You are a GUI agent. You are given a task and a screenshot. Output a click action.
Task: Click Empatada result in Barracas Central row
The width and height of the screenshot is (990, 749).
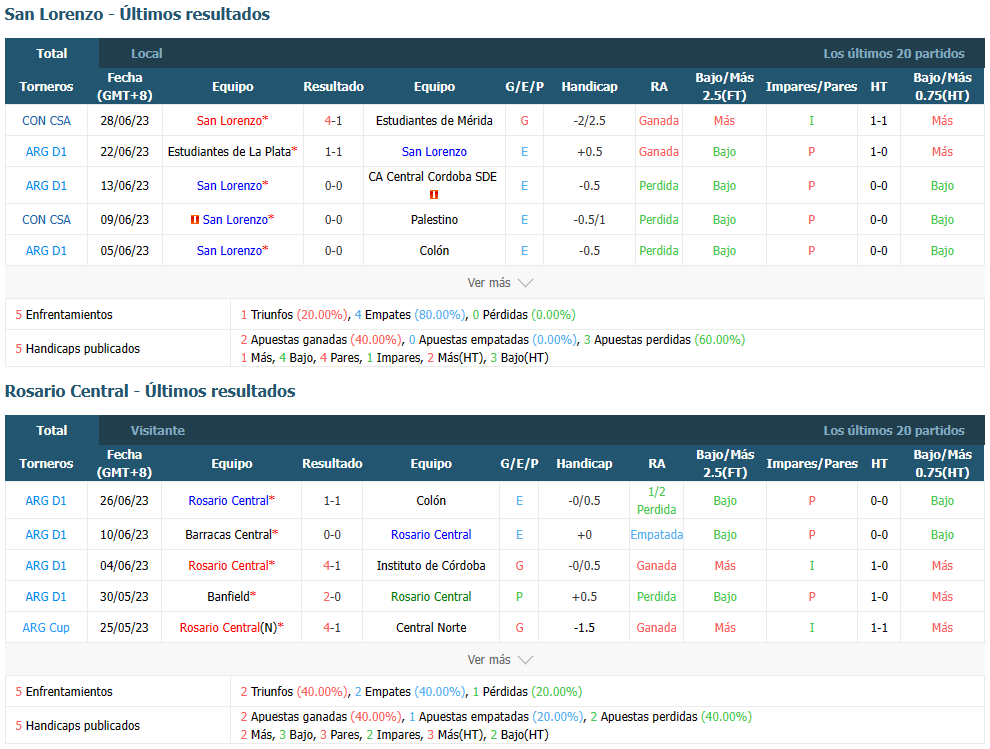pyautogui.click(x=657, y=535)
